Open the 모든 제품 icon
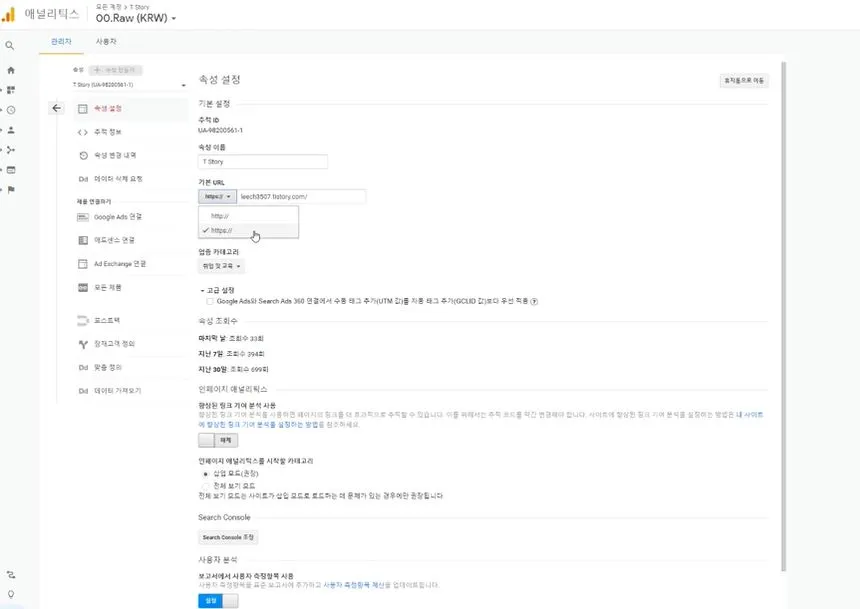 point(83,287)
